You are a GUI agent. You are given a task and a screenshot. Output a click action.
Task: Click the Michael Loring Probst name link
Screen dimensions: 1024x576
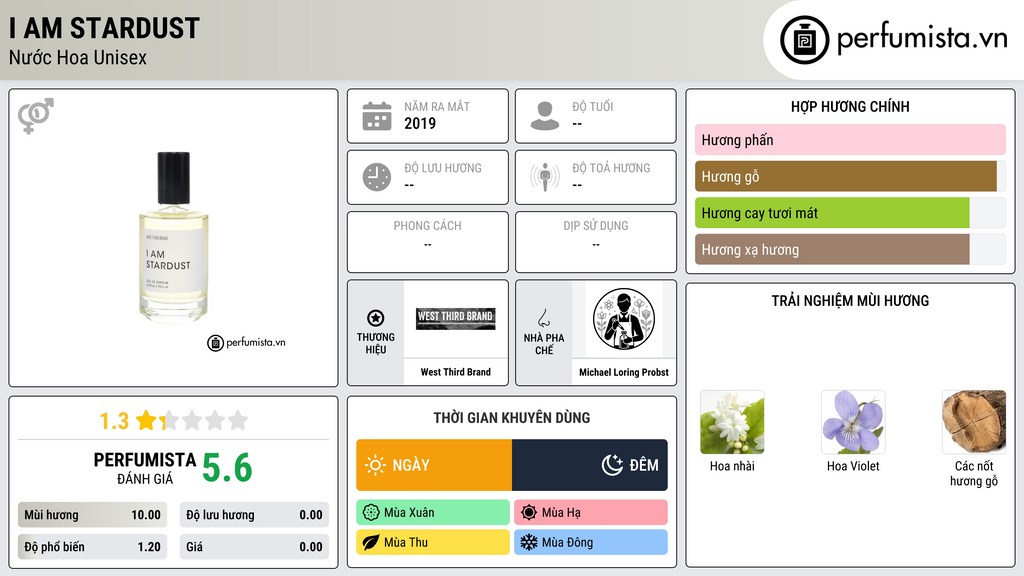[x=624, y=372]
